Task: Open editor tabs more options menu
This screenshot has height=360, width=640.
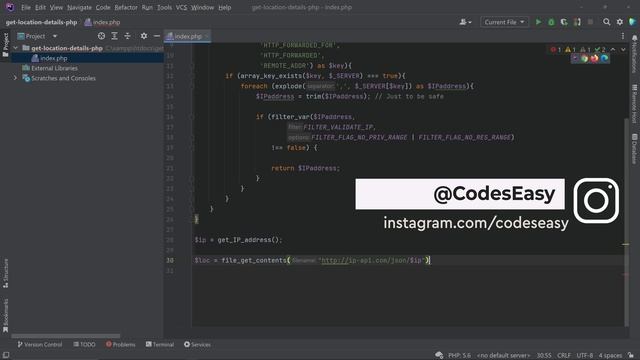Action: (623, 36)
